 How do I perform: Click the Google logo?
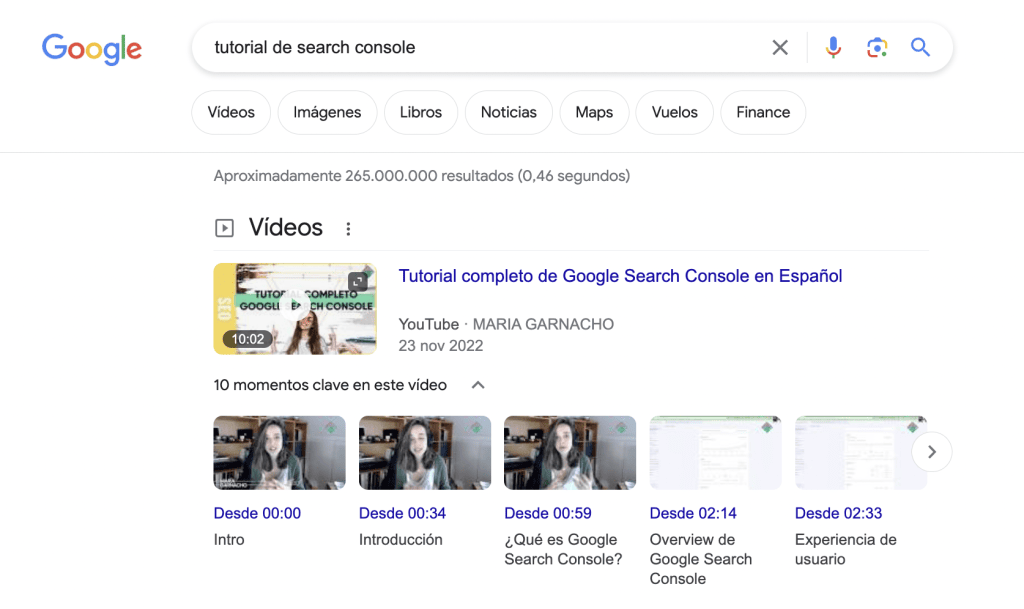coord(91,48)
